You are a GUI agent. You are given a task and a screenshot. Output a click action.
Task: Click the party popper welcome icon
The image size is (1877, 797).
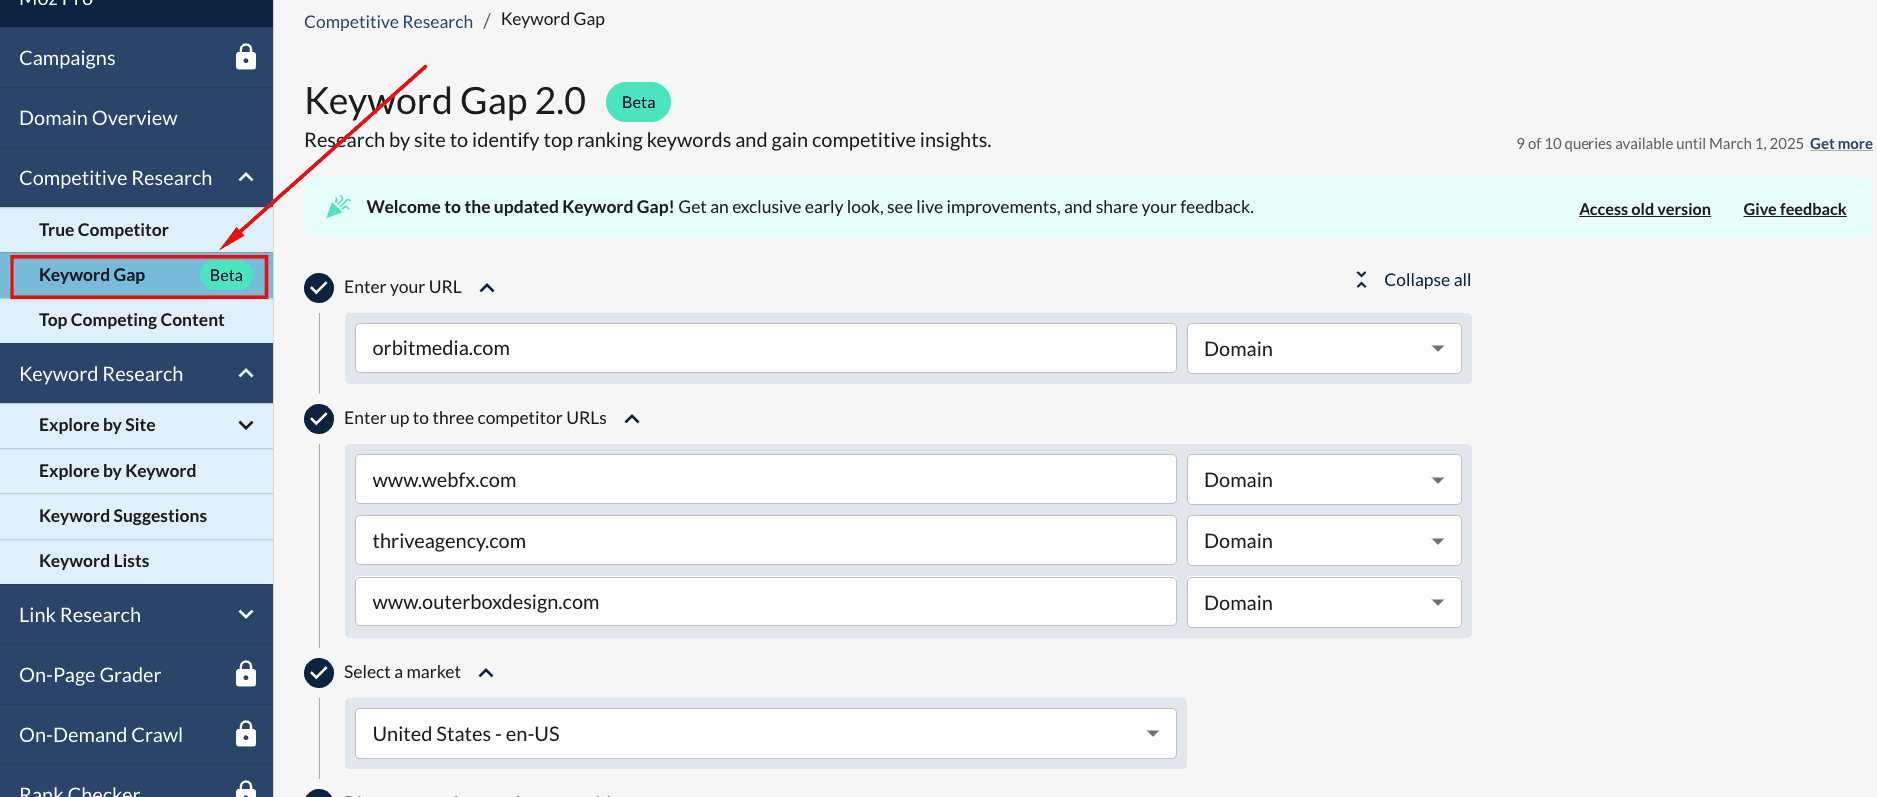[339, 207]
